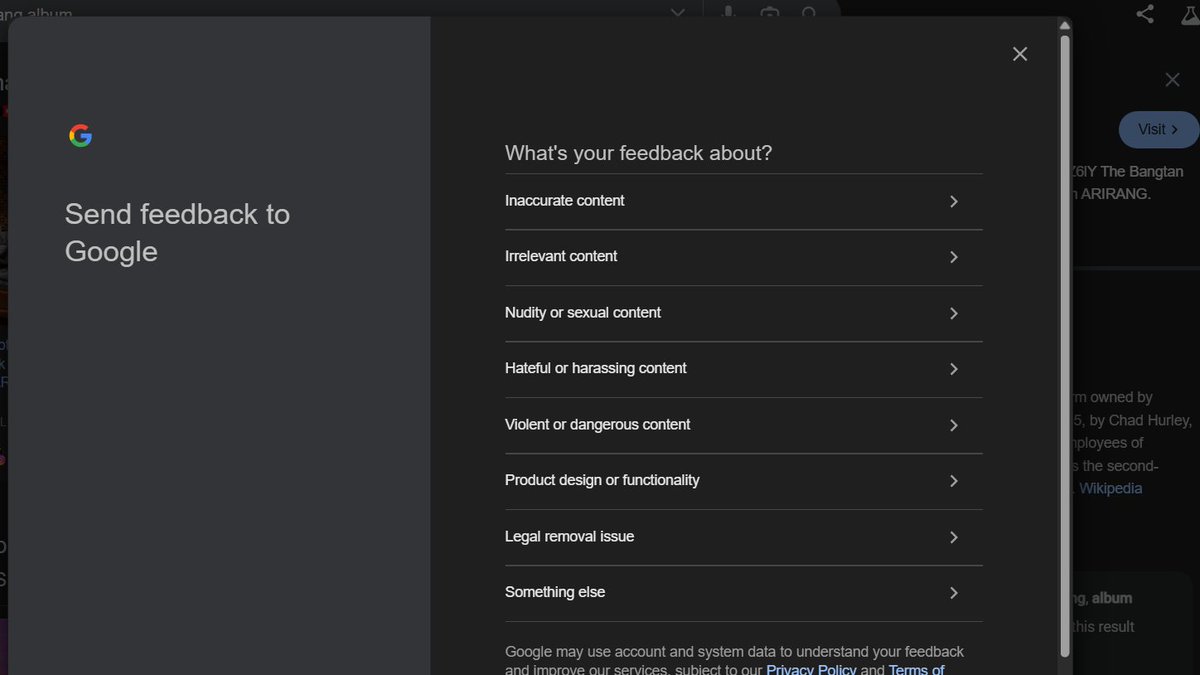Click the microphone voice search icon
Screen dimensions: 1200x675
(x=729, y=13)
